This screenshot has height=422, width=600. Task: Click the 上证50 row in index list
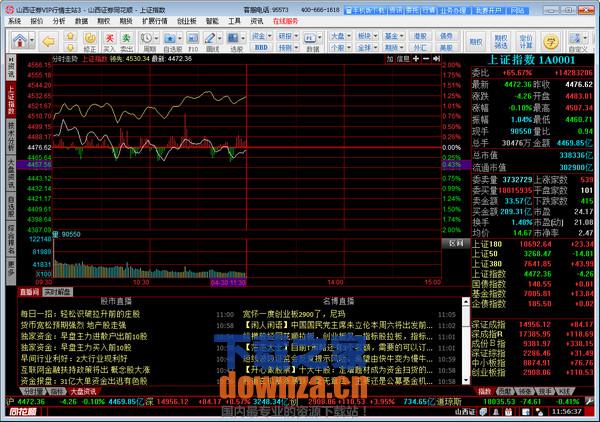pos(532,254)
